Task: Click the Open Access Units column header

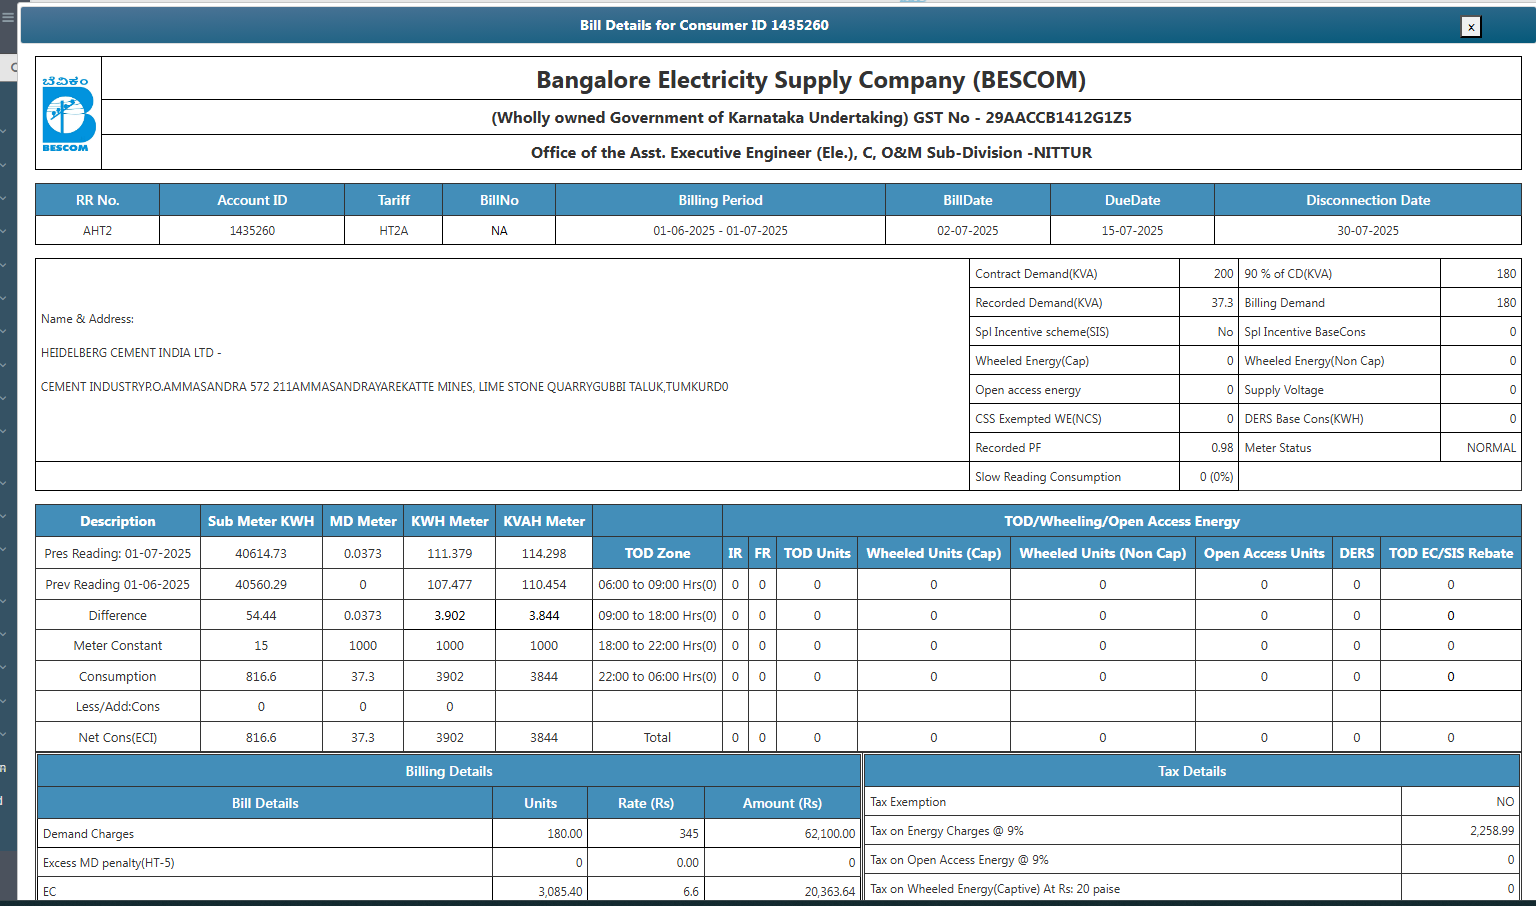Action: coord(1264,553)
